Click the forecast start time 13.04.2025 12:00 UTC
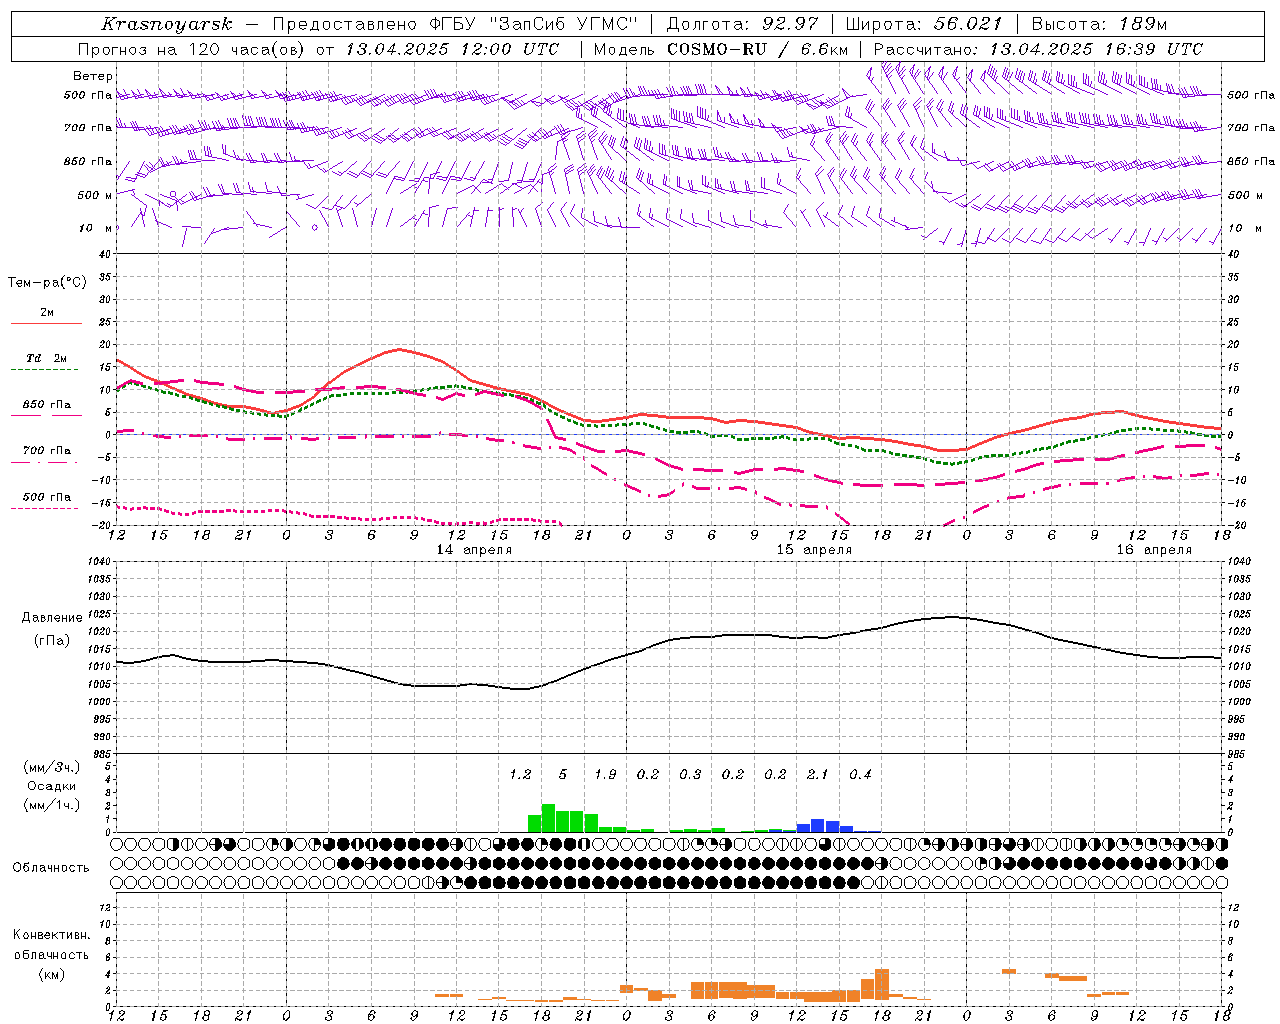The height and width of the screenshot is (1024, 1280). point(452,49)
